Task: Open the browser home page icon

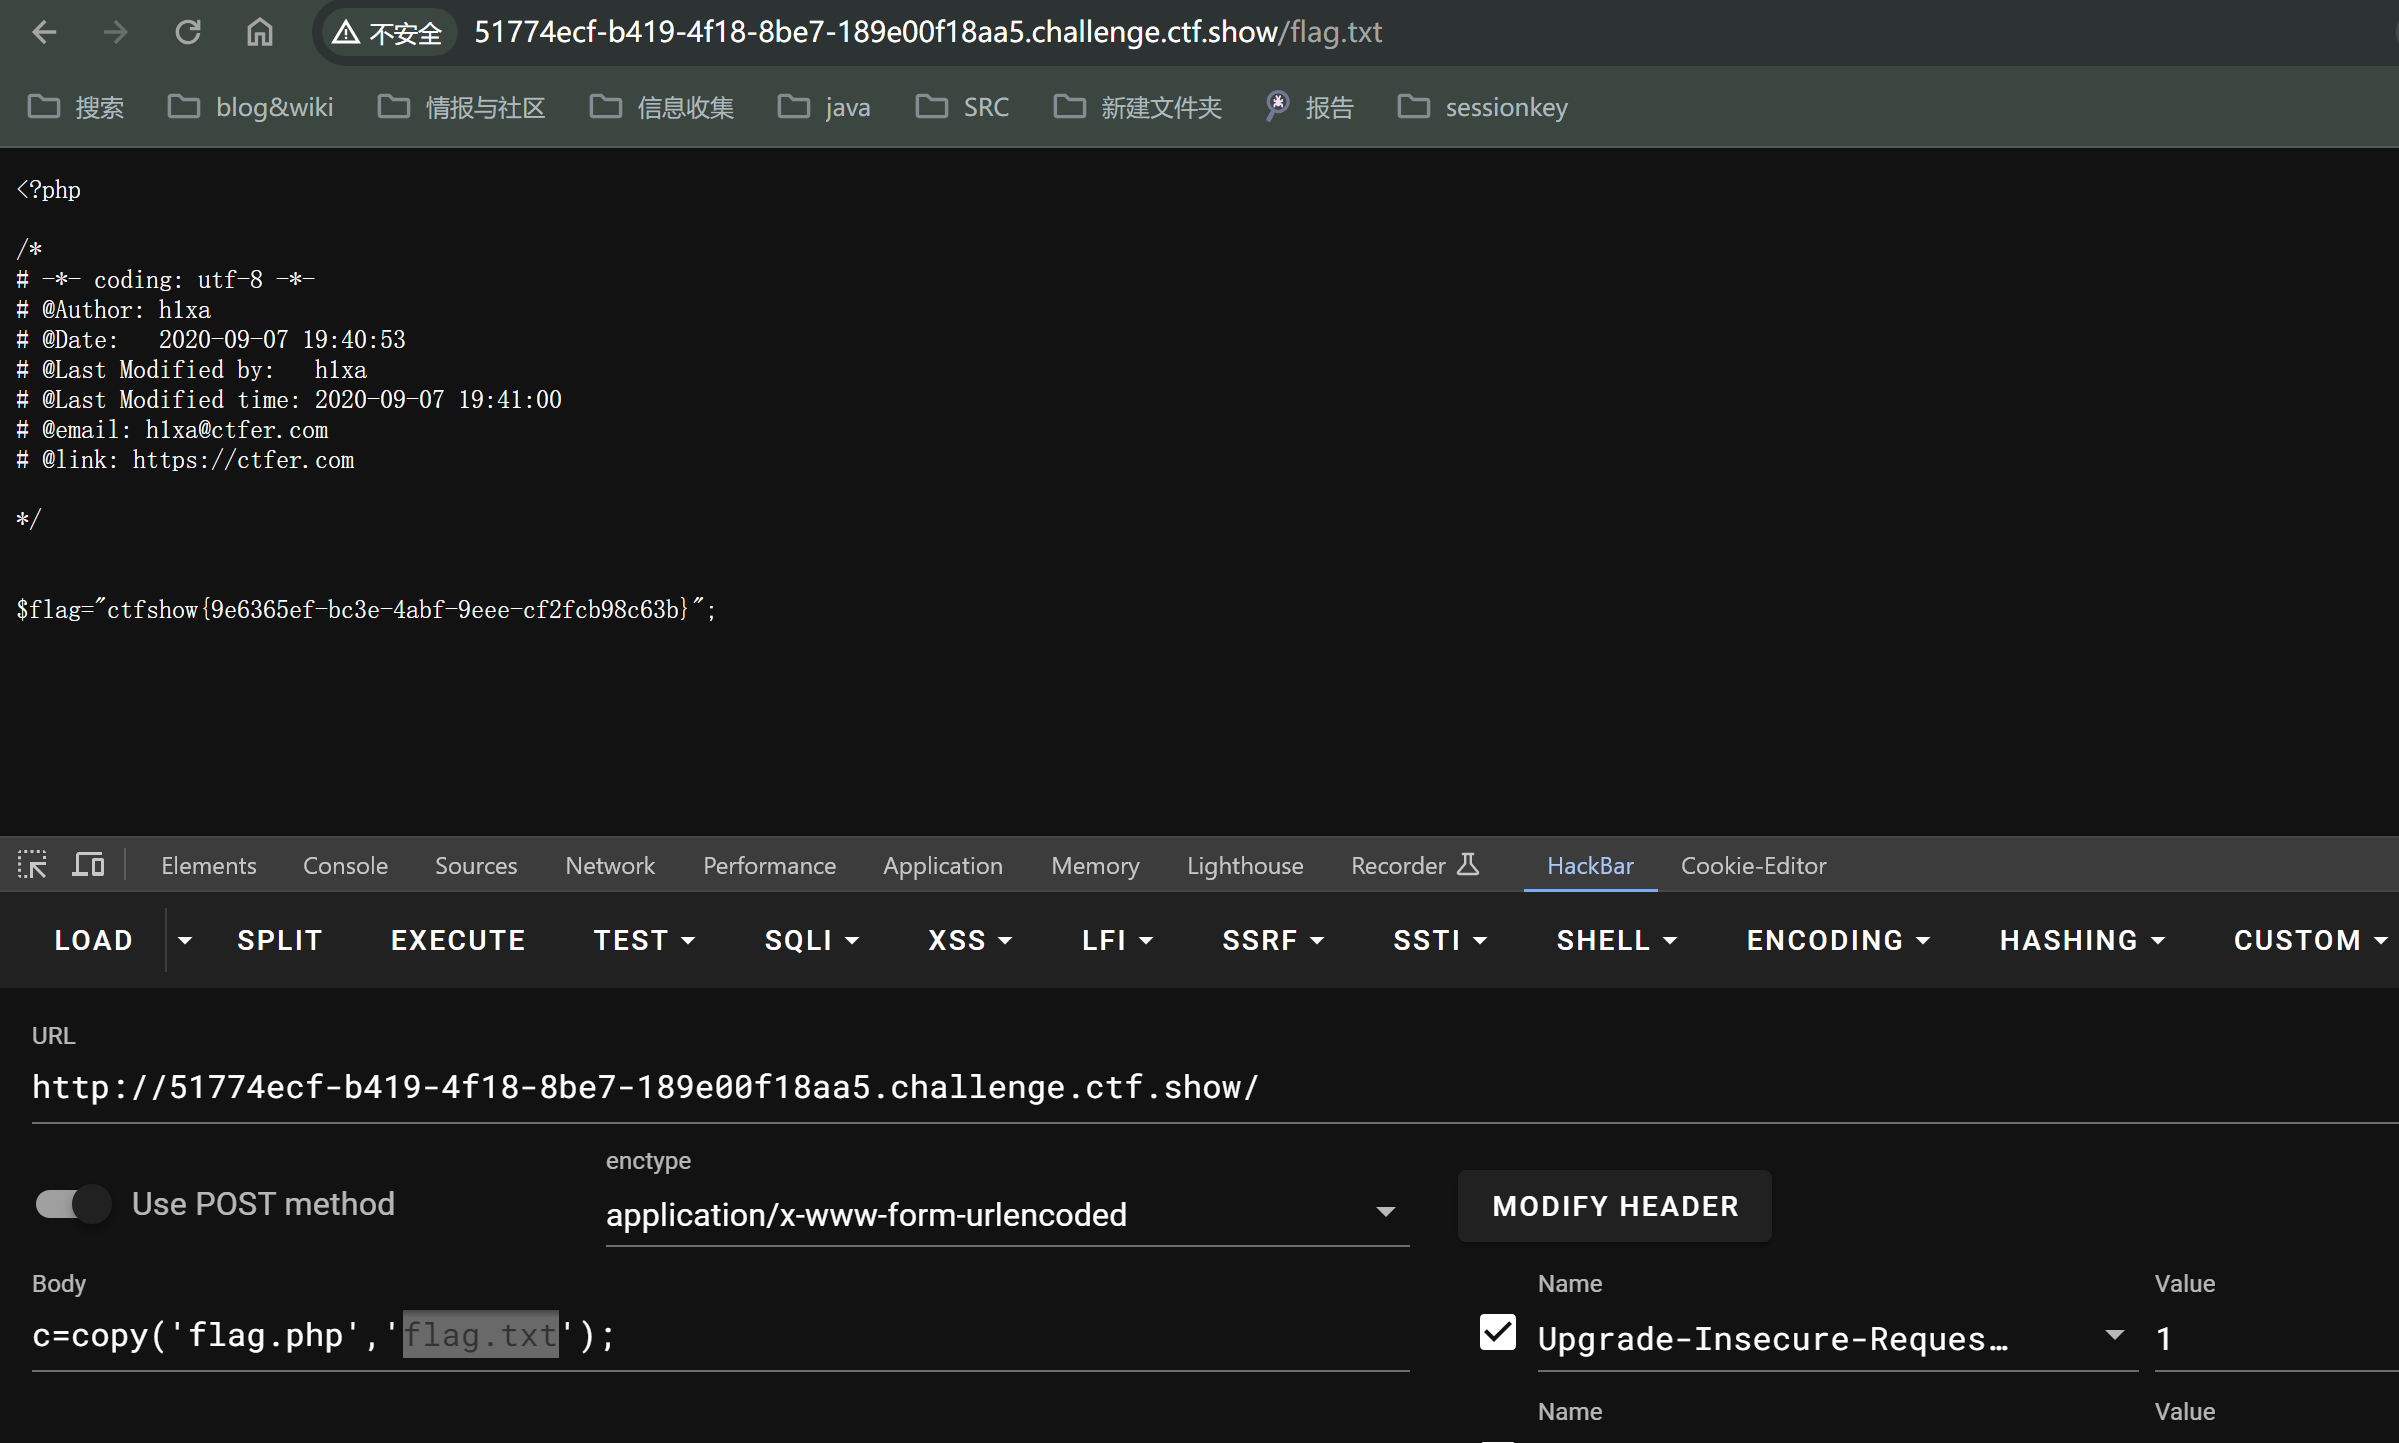Action: tap(260, 32)
